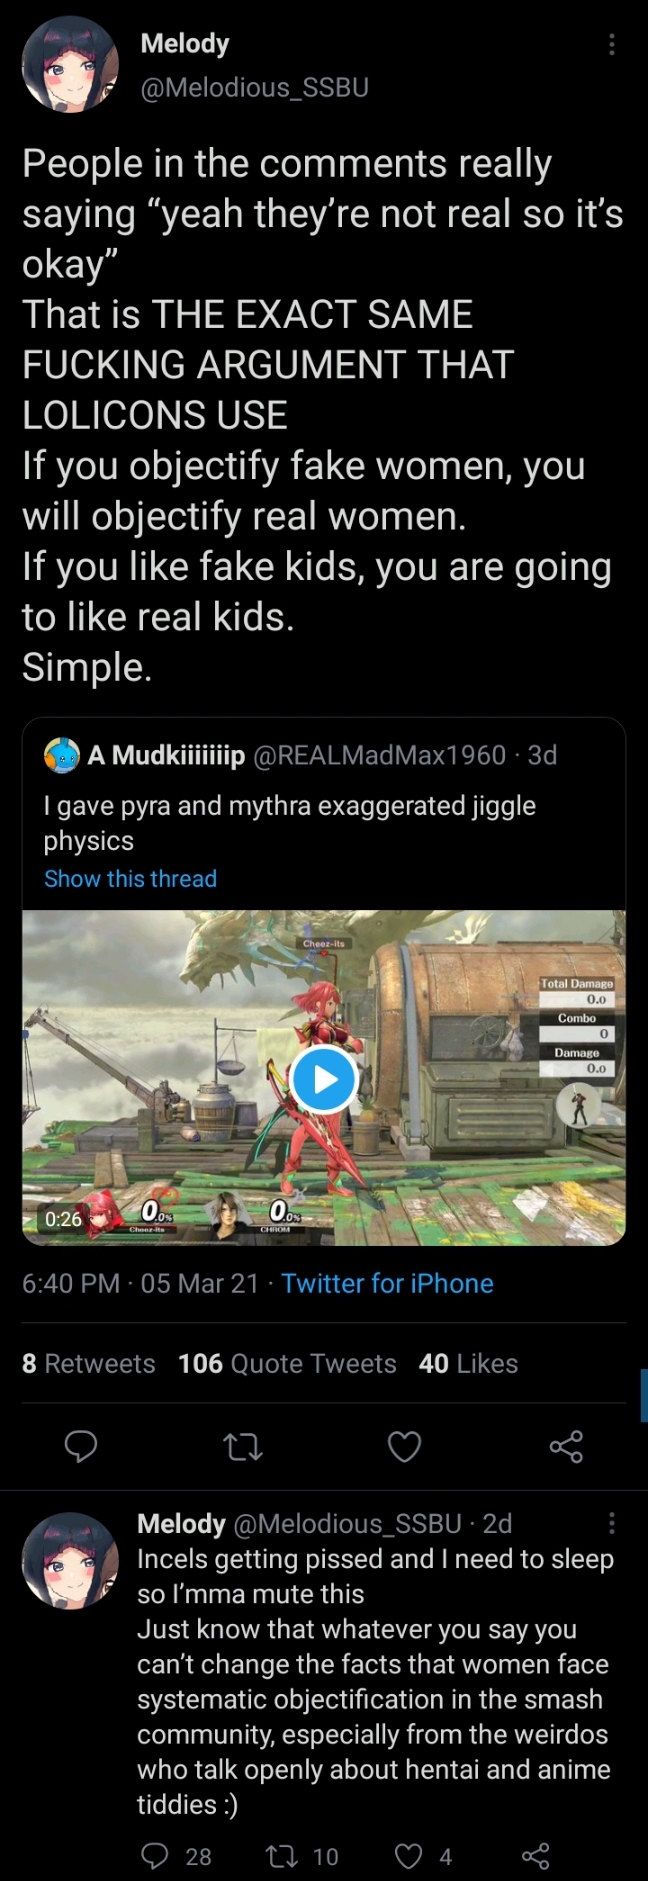The height and width of the screenshot is (1881, 648).
Task: Play the embedded Smash Bros video
Action: pos(324,1079)
